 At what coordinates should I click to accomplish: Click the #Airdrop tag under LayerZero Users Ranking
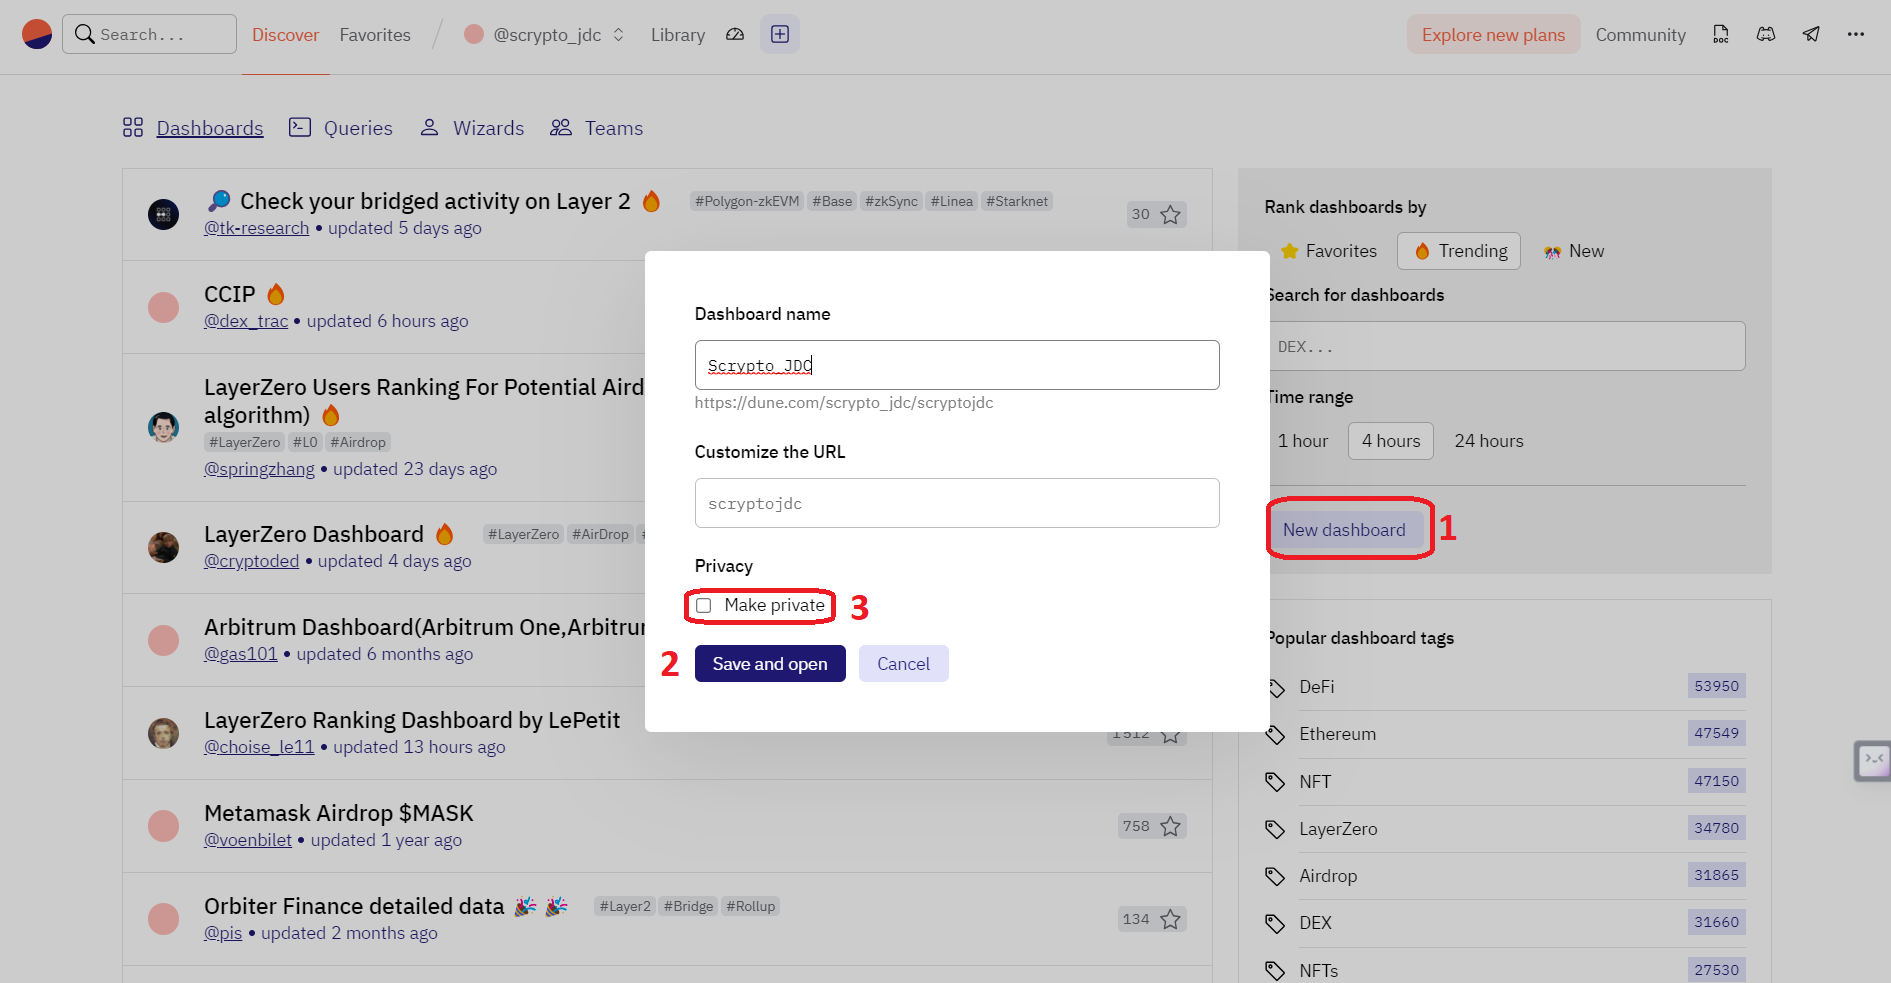coord(358,442)
